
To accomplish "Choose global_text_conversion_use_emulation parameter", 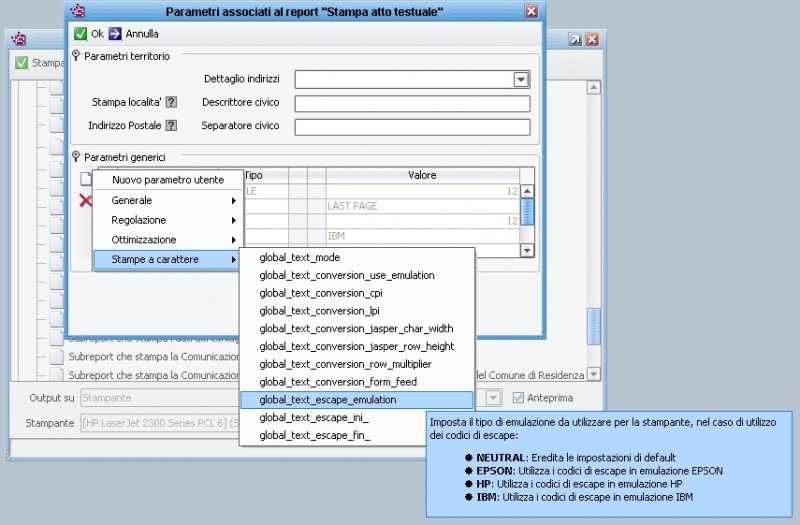I will coord(357,276).
